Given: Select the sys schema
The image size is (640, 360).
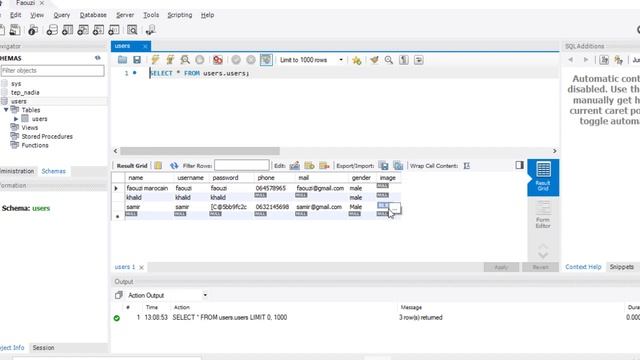Looking at the screenshot, I should (x=16, y=84).
